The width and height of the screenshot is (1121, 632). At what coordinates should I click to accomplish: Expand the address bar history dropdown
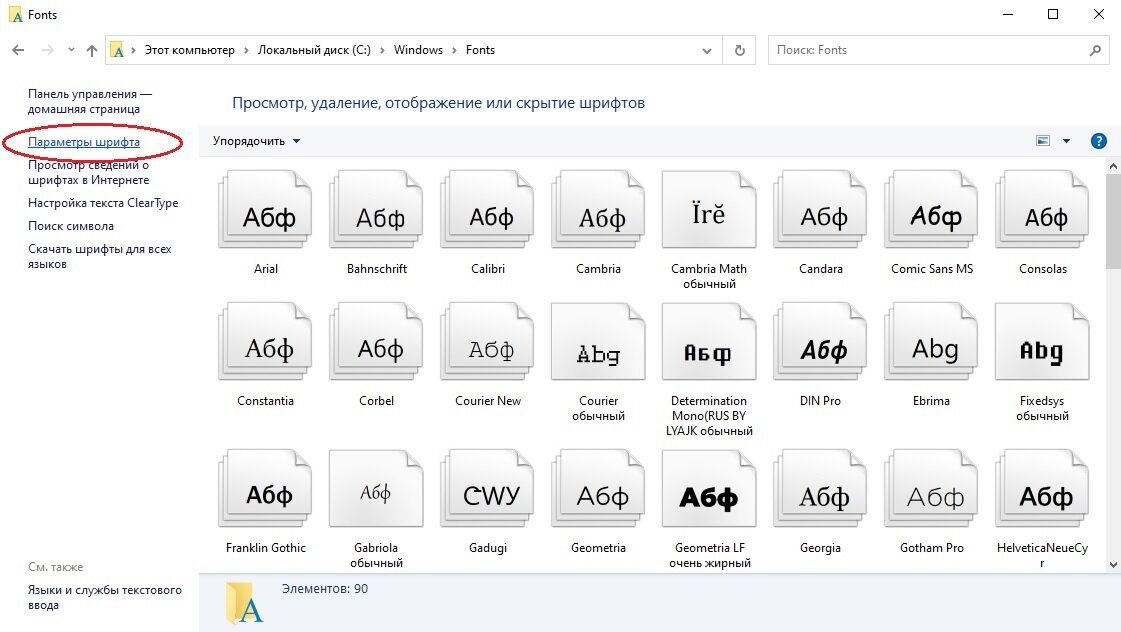point(706,50)
